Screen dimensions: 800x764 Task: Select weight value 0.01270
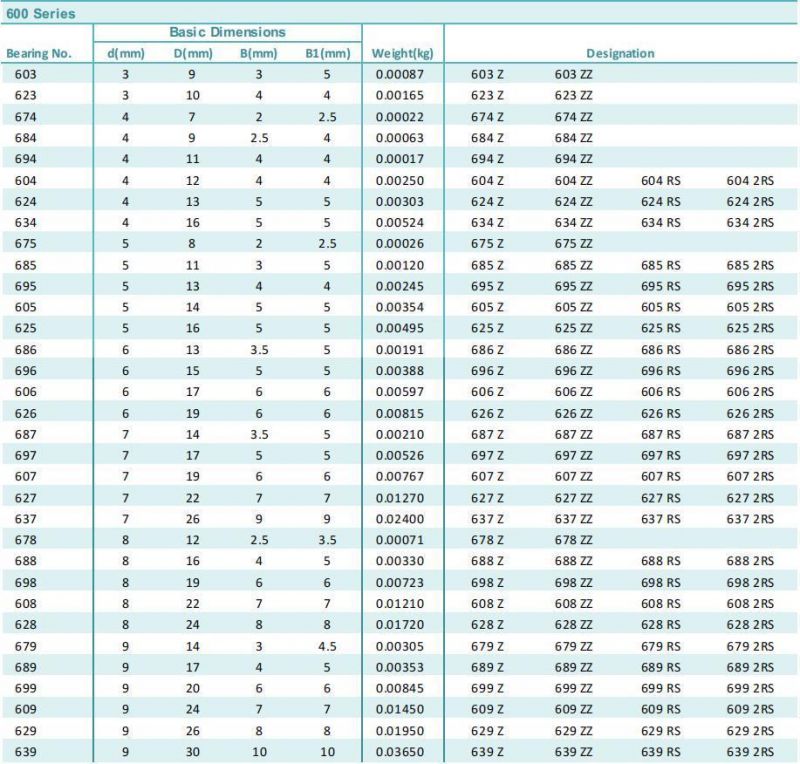(400, 498)
